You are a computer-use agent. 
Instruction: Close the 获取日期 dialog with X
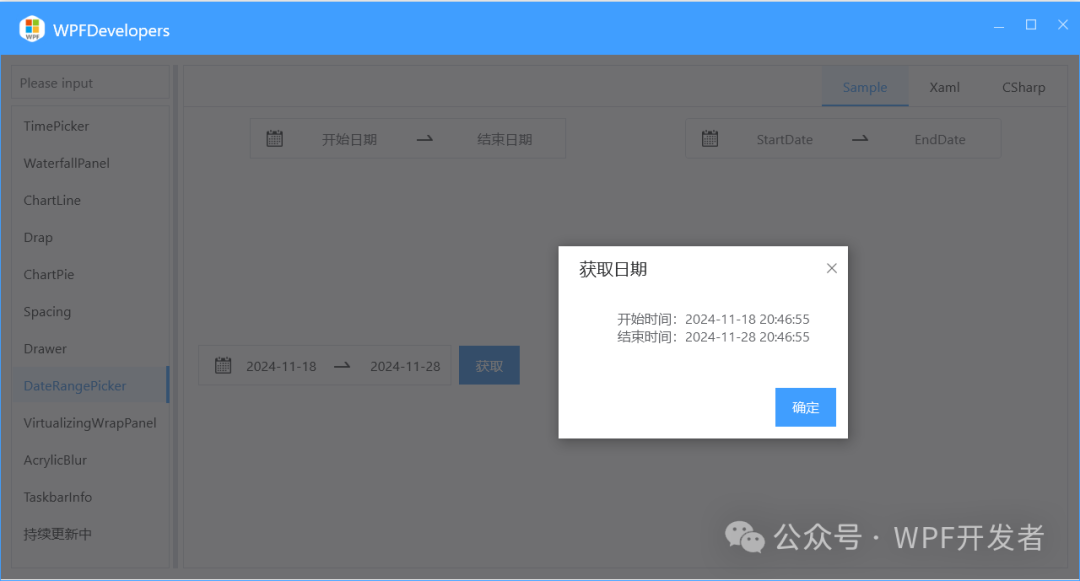(x=831, y=268)
